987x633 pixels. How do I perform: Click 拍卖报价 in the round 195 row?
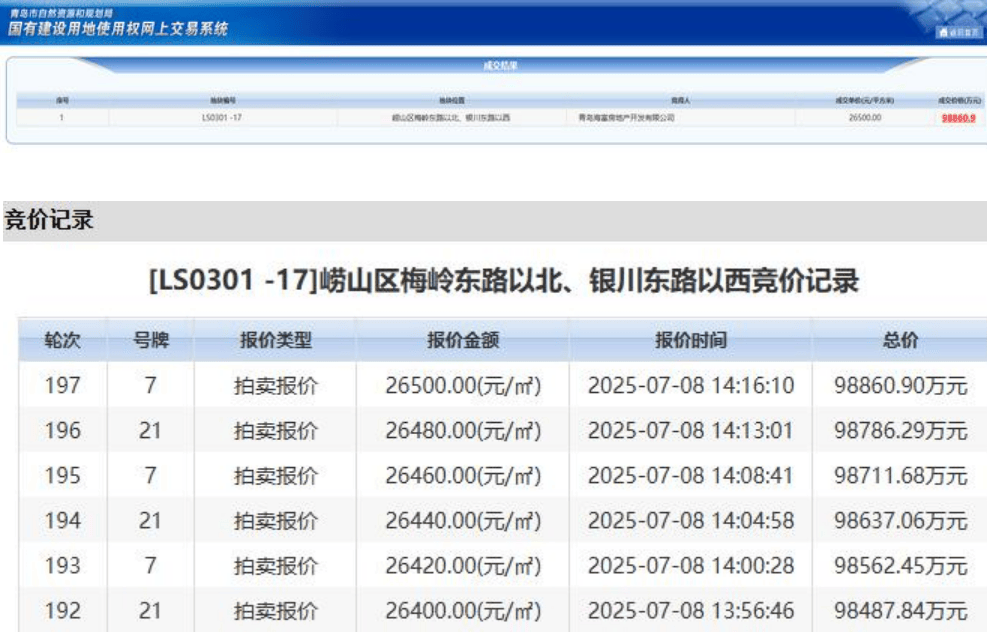(276, 476)
